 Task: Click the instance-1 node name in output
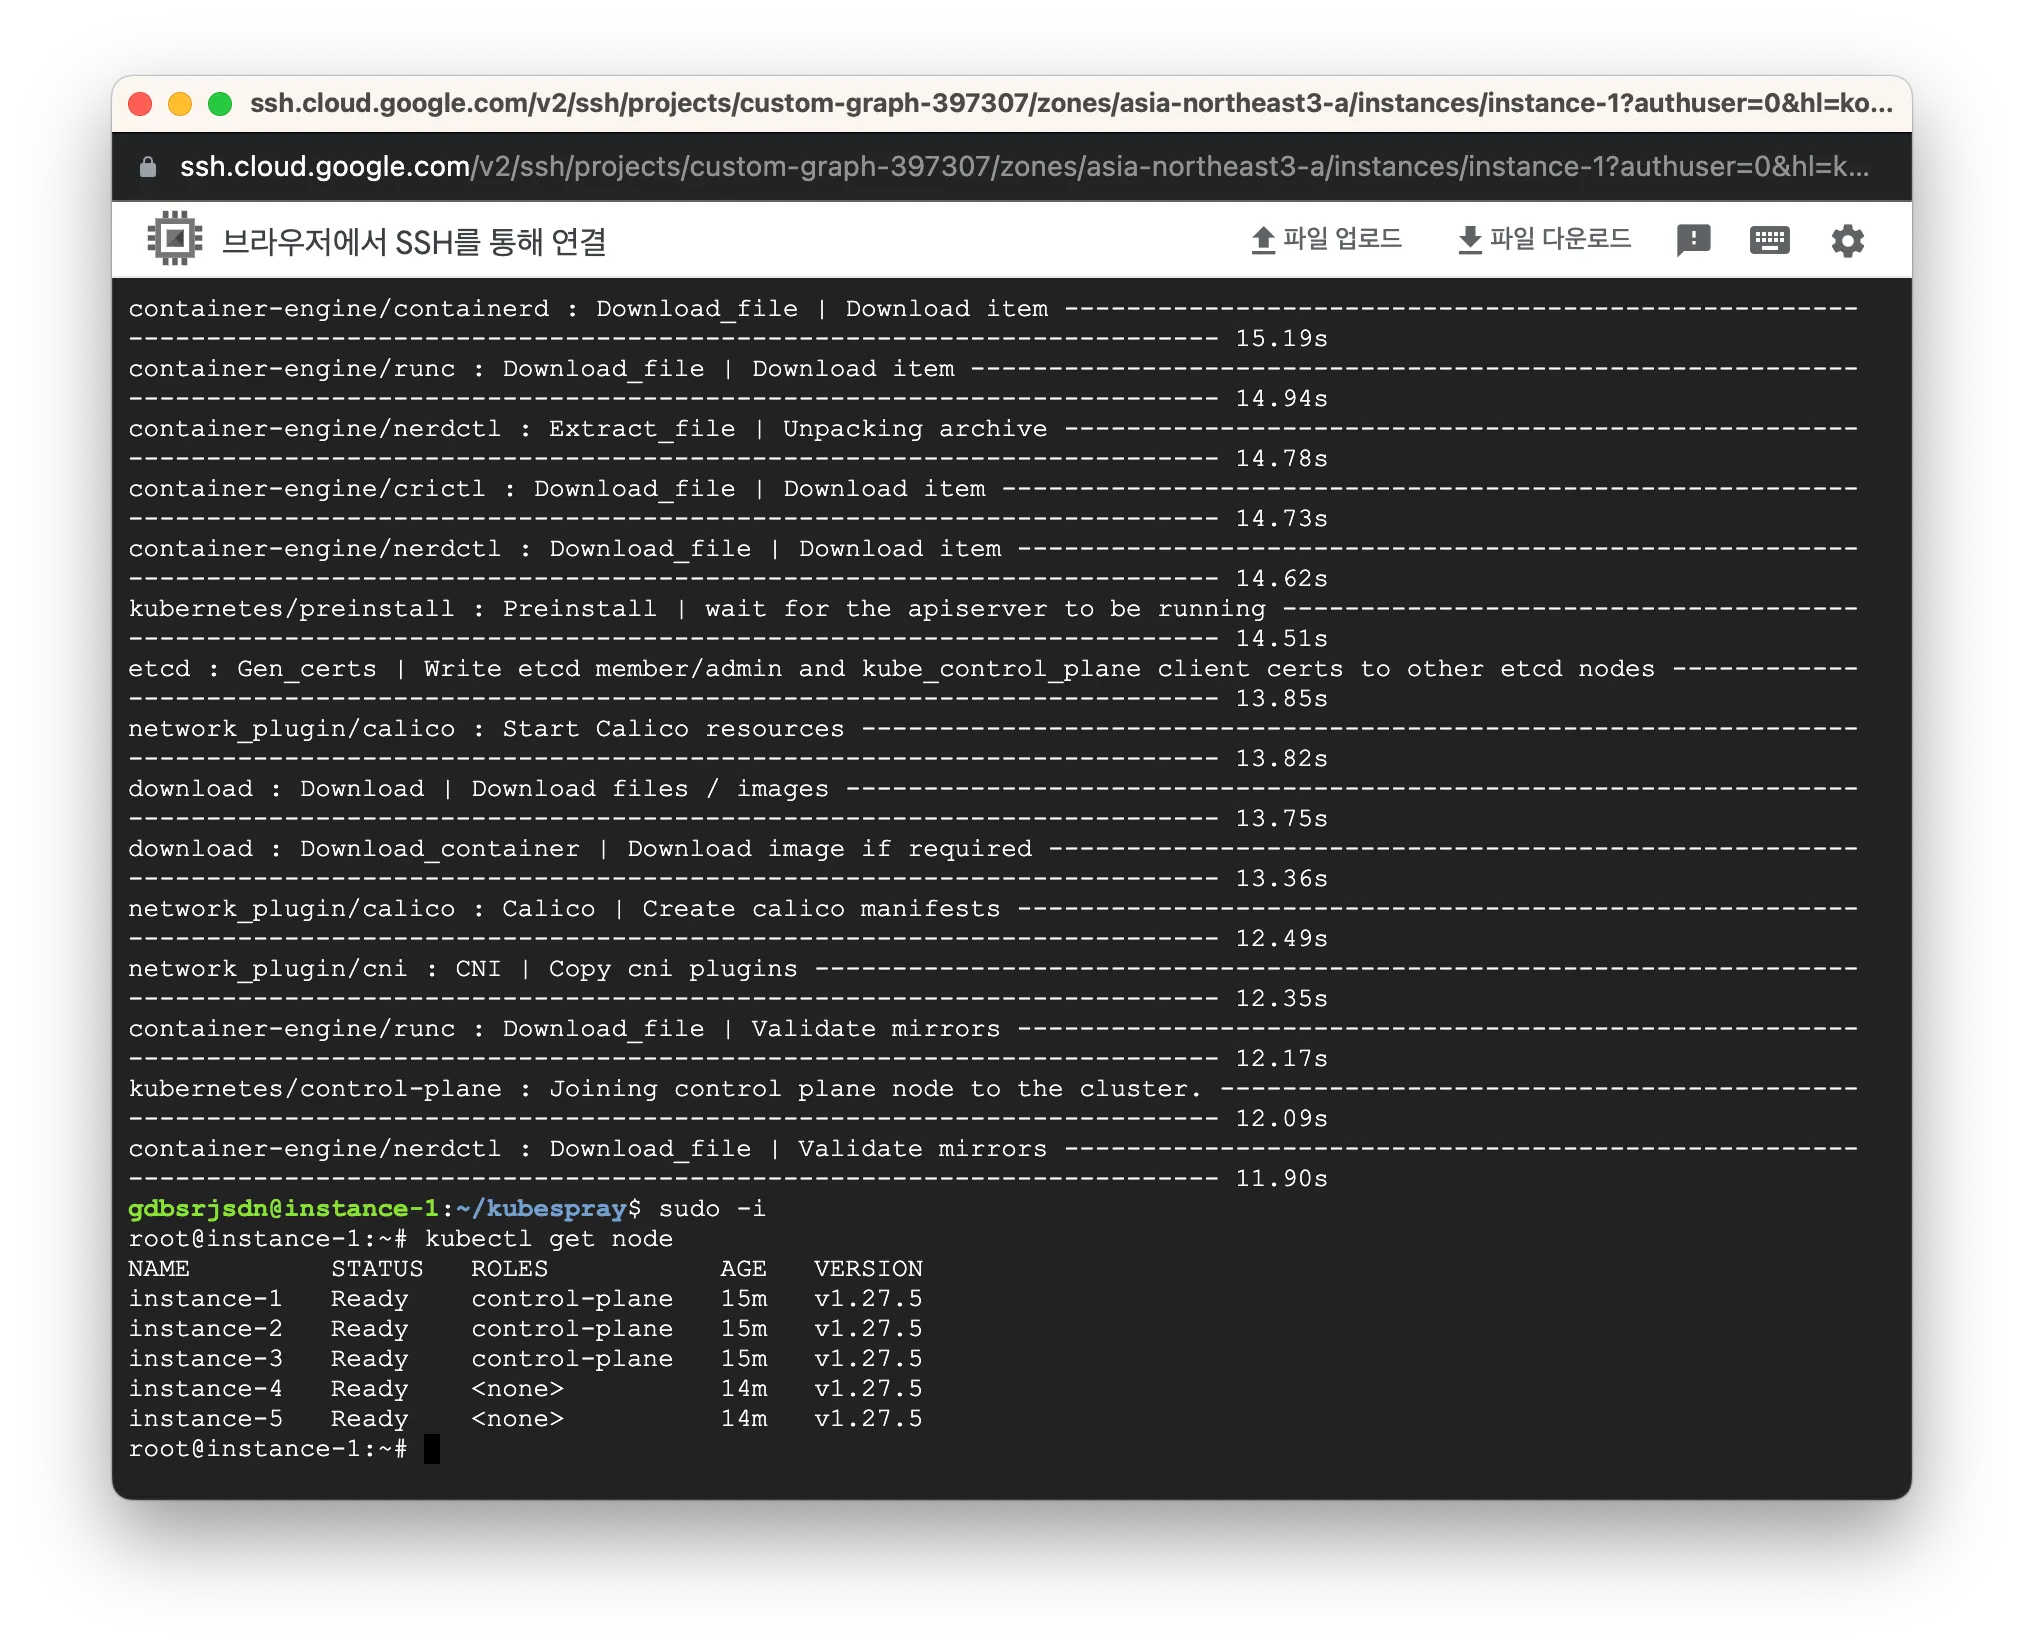[x=205, y=1299]
